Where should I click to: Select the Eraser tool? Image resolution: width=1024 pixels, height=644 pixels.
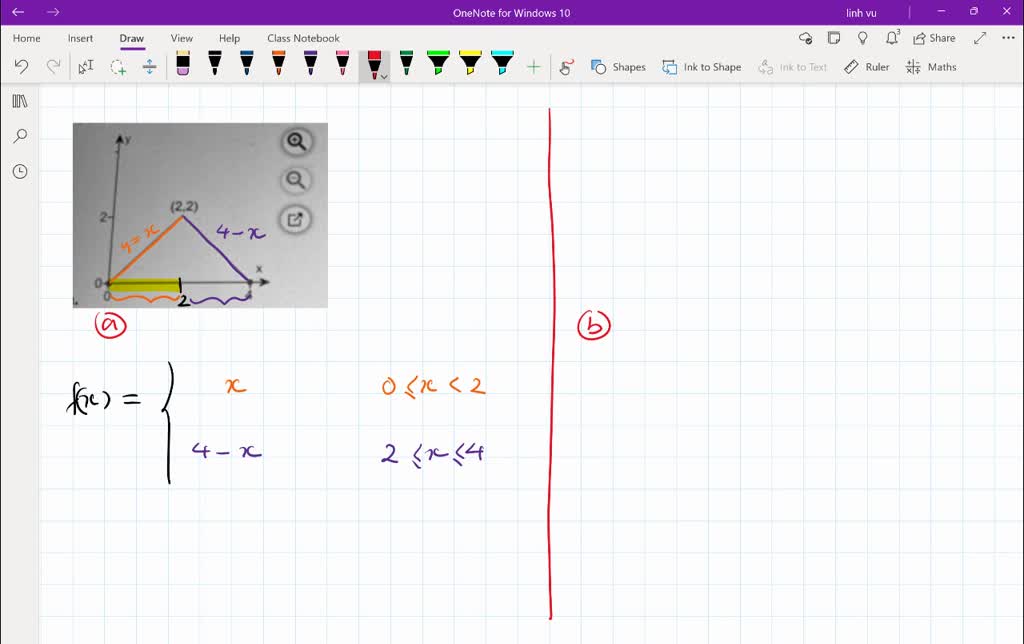182,63
